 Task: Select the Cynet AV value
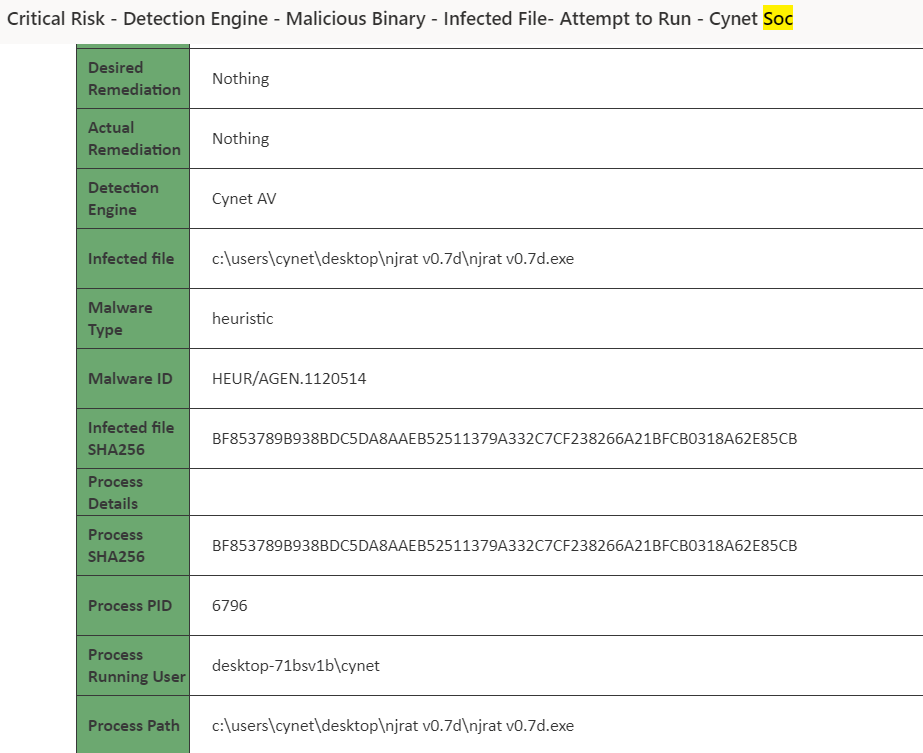[244, 199]
